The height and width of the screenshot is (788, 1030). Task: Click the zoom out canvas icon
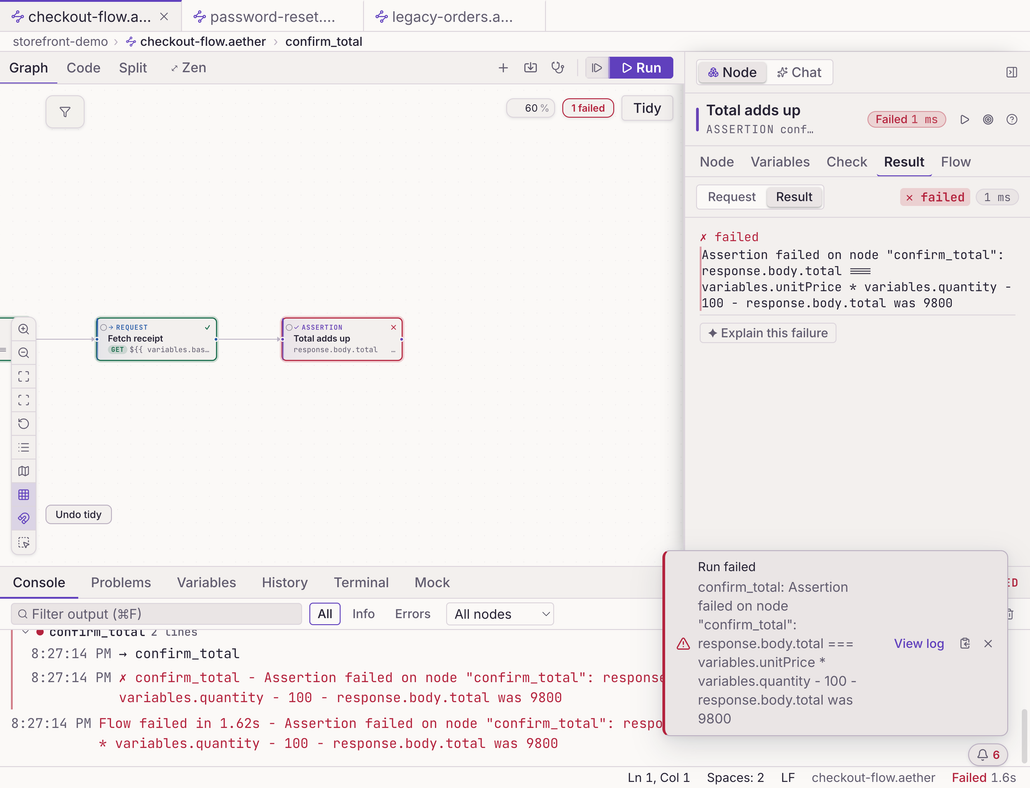[x=24, y=353]
